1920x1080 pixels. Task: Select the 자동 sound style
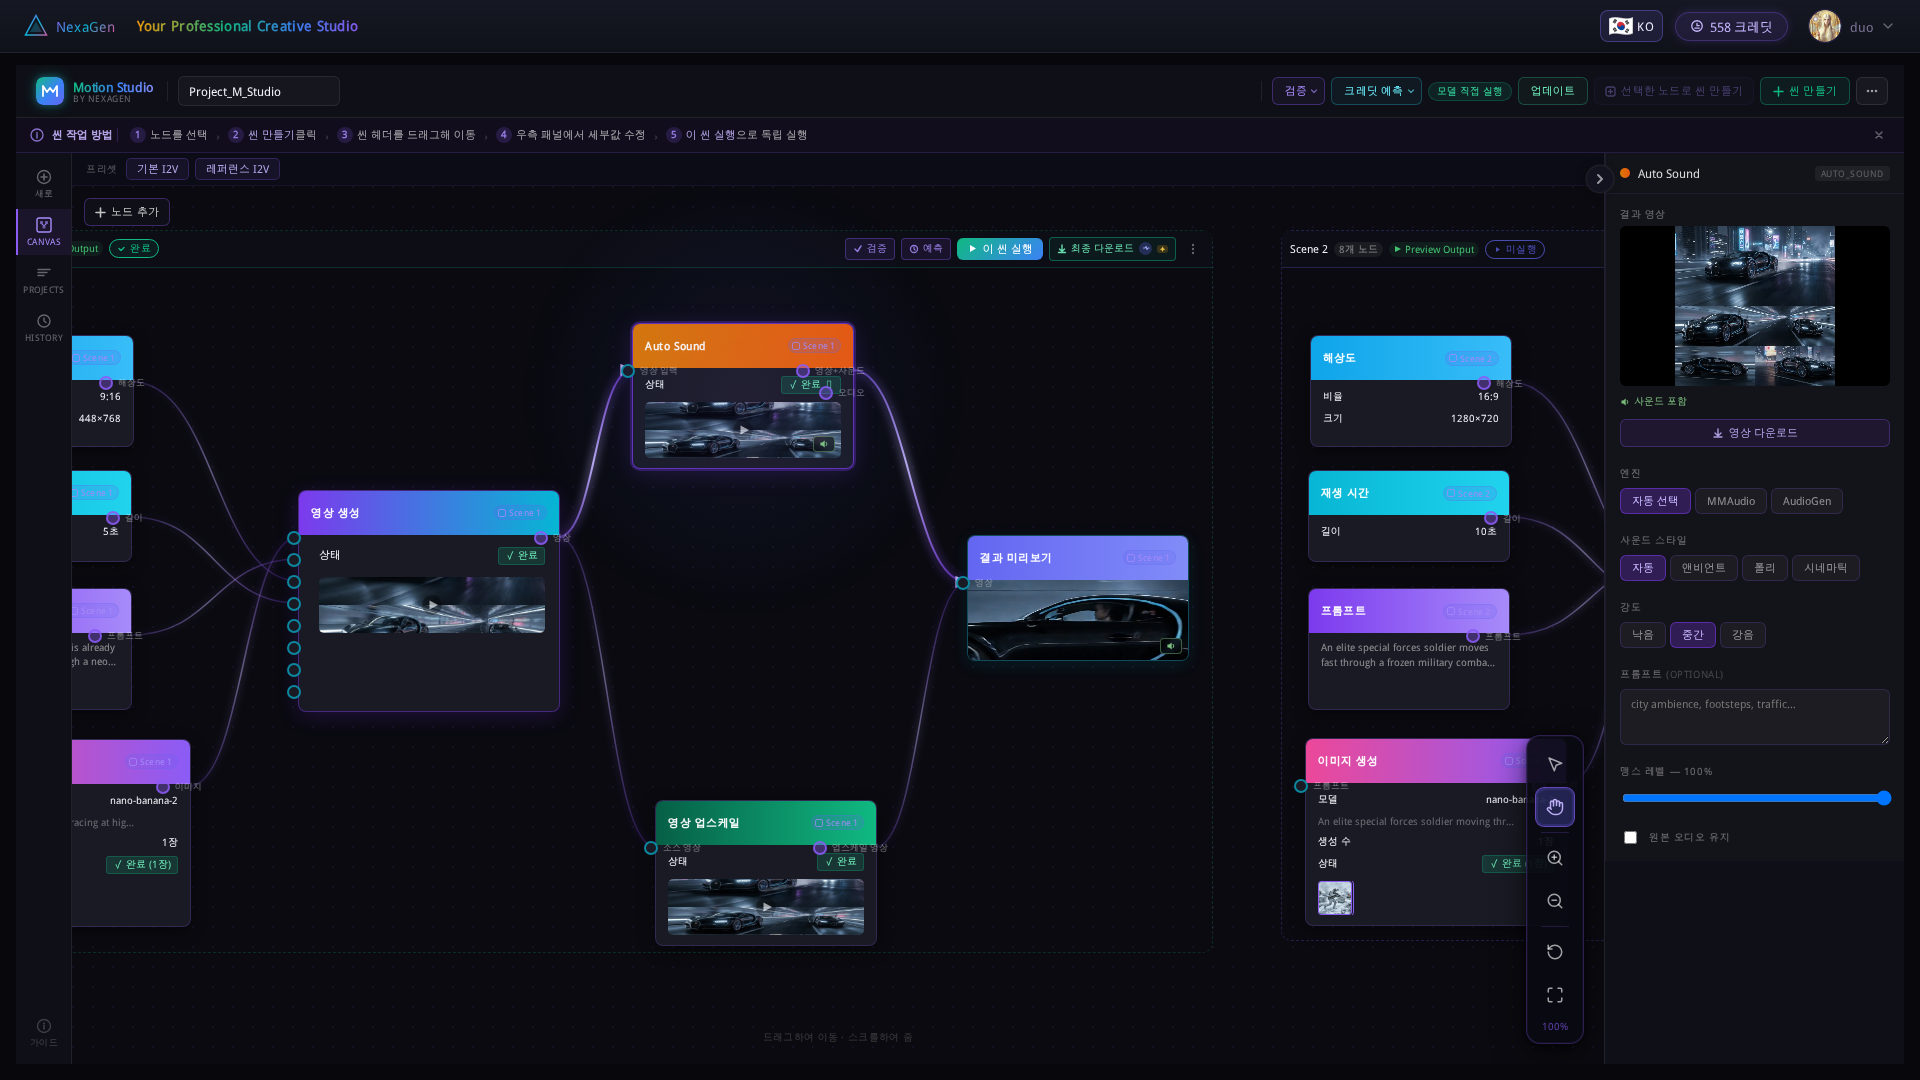pos(1643,568)
